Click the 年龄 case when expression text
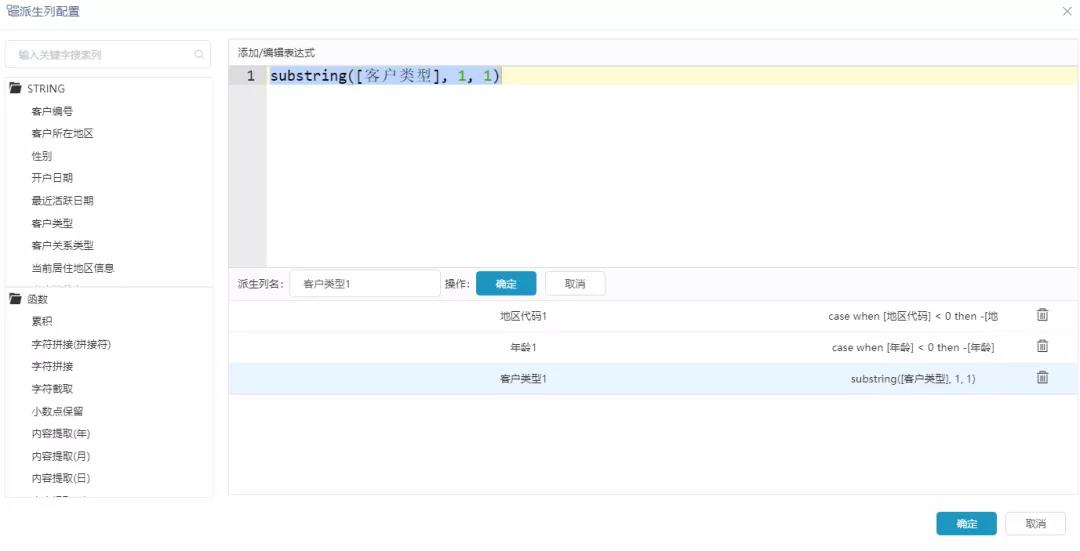The height and width of the screenshot is (551, 1080). (913, 347)
